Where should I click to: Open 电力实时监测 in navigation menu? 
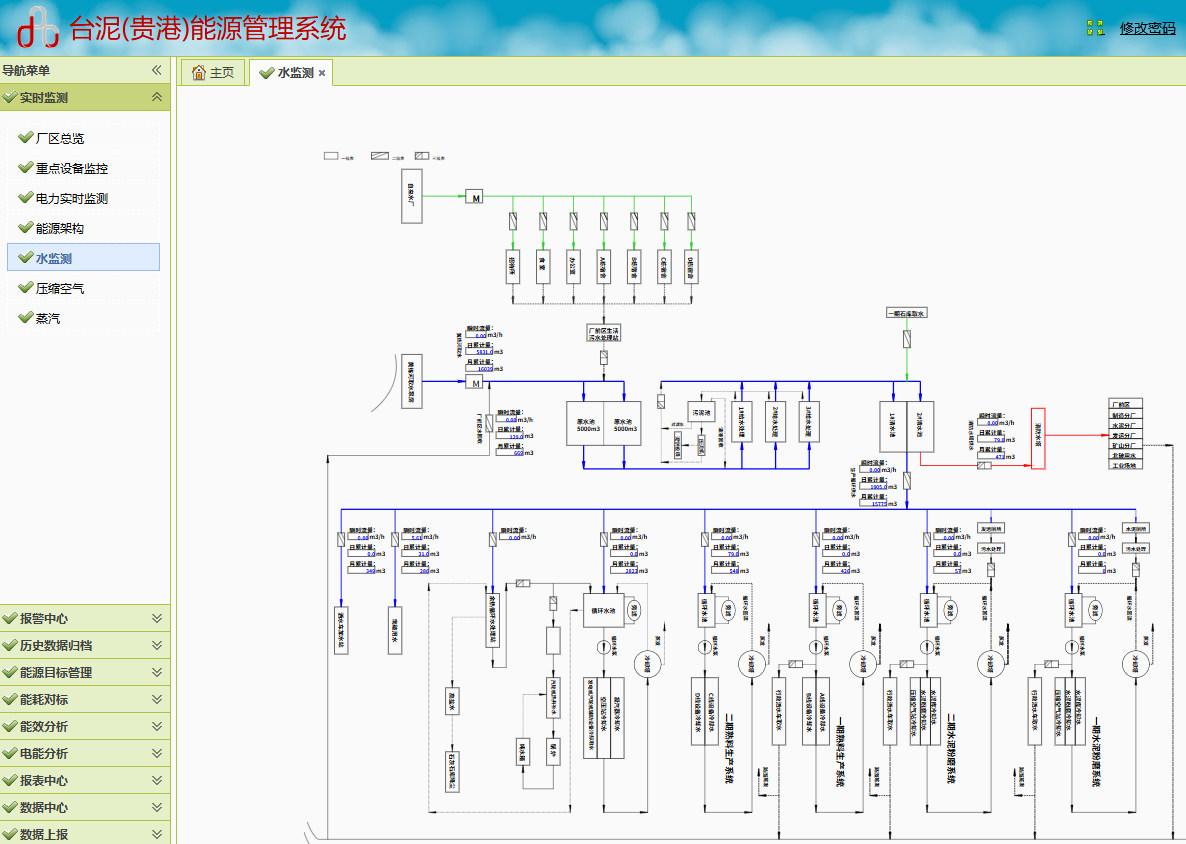click(x=71, y=198)
